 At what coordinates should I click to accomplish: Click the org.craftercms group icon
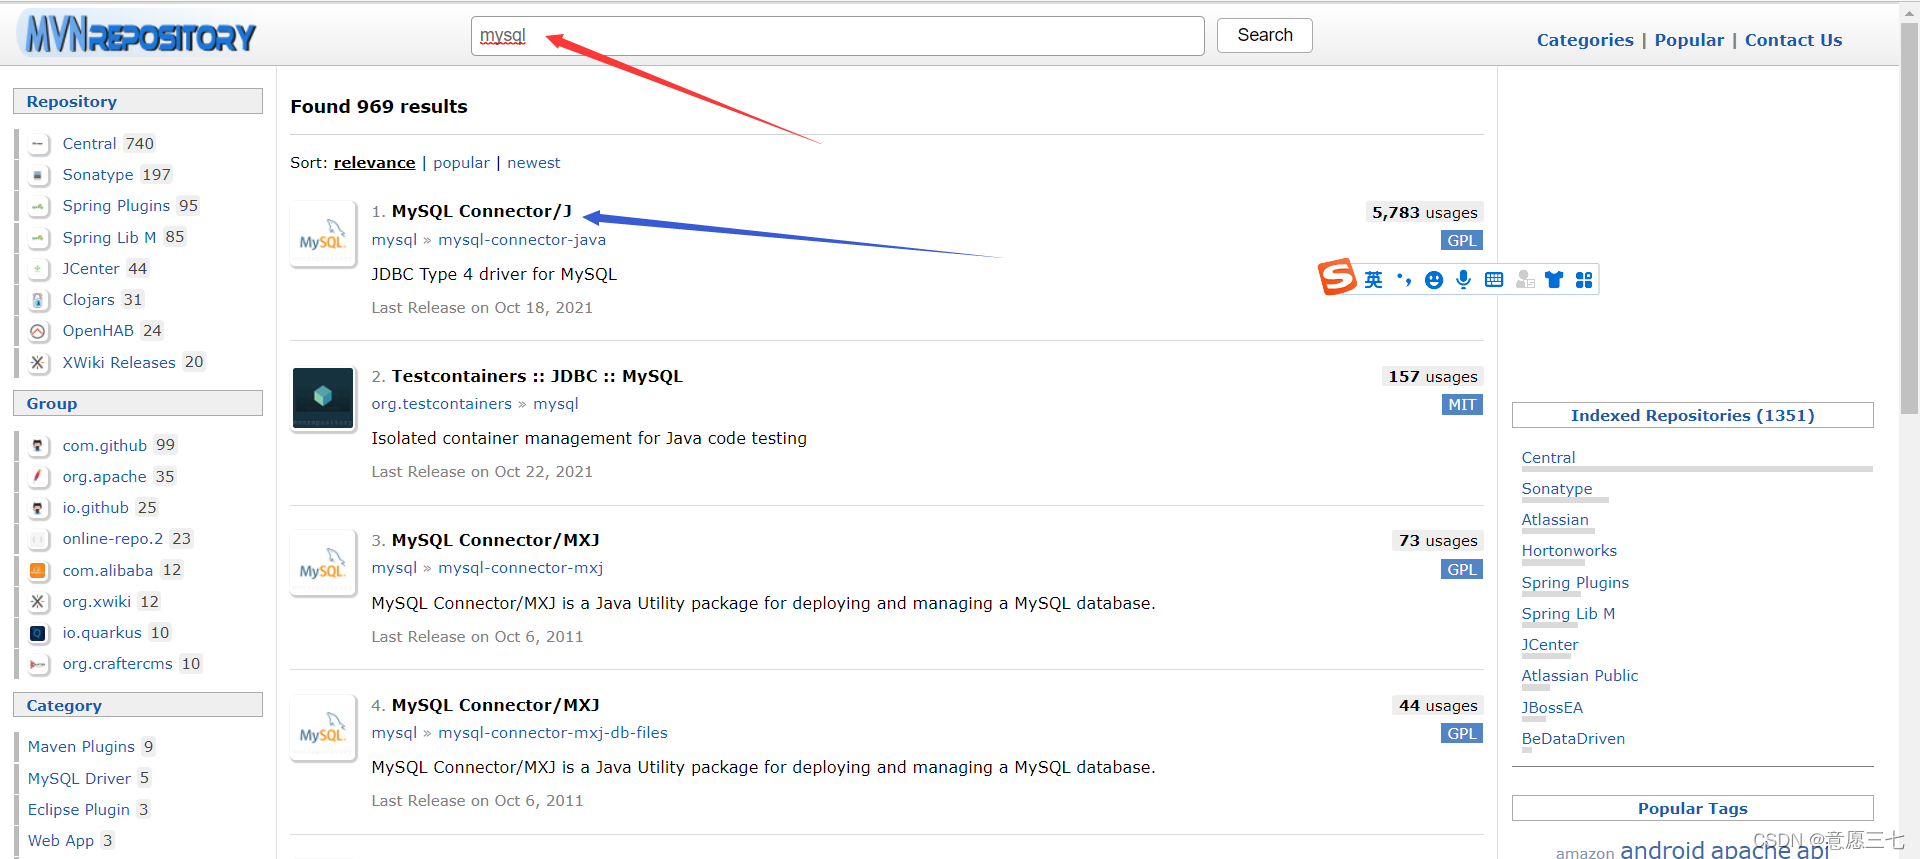[x=38, y=664]
